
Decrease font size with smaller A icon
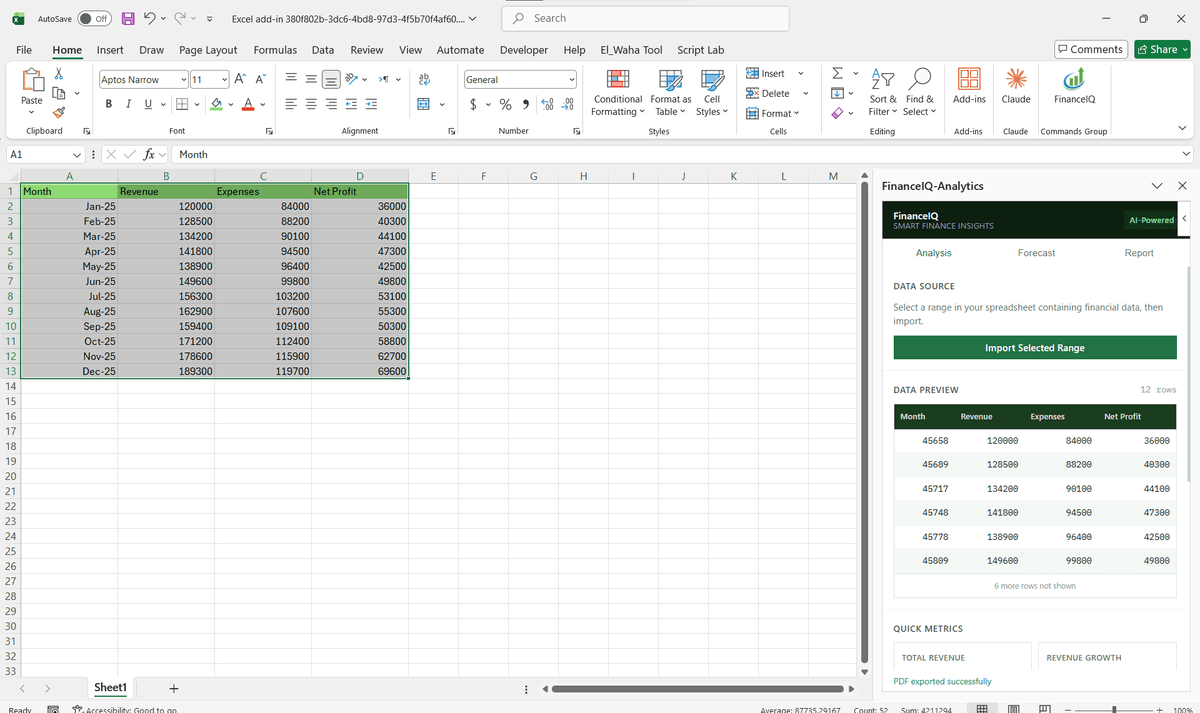coord(261,79)
